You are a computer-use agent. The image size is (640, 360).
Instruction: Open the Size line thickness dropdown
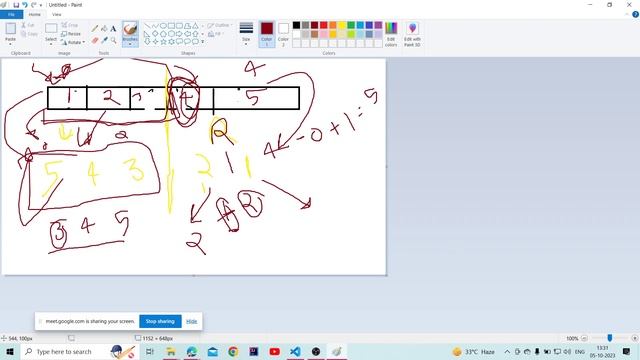tap(246, 34)
